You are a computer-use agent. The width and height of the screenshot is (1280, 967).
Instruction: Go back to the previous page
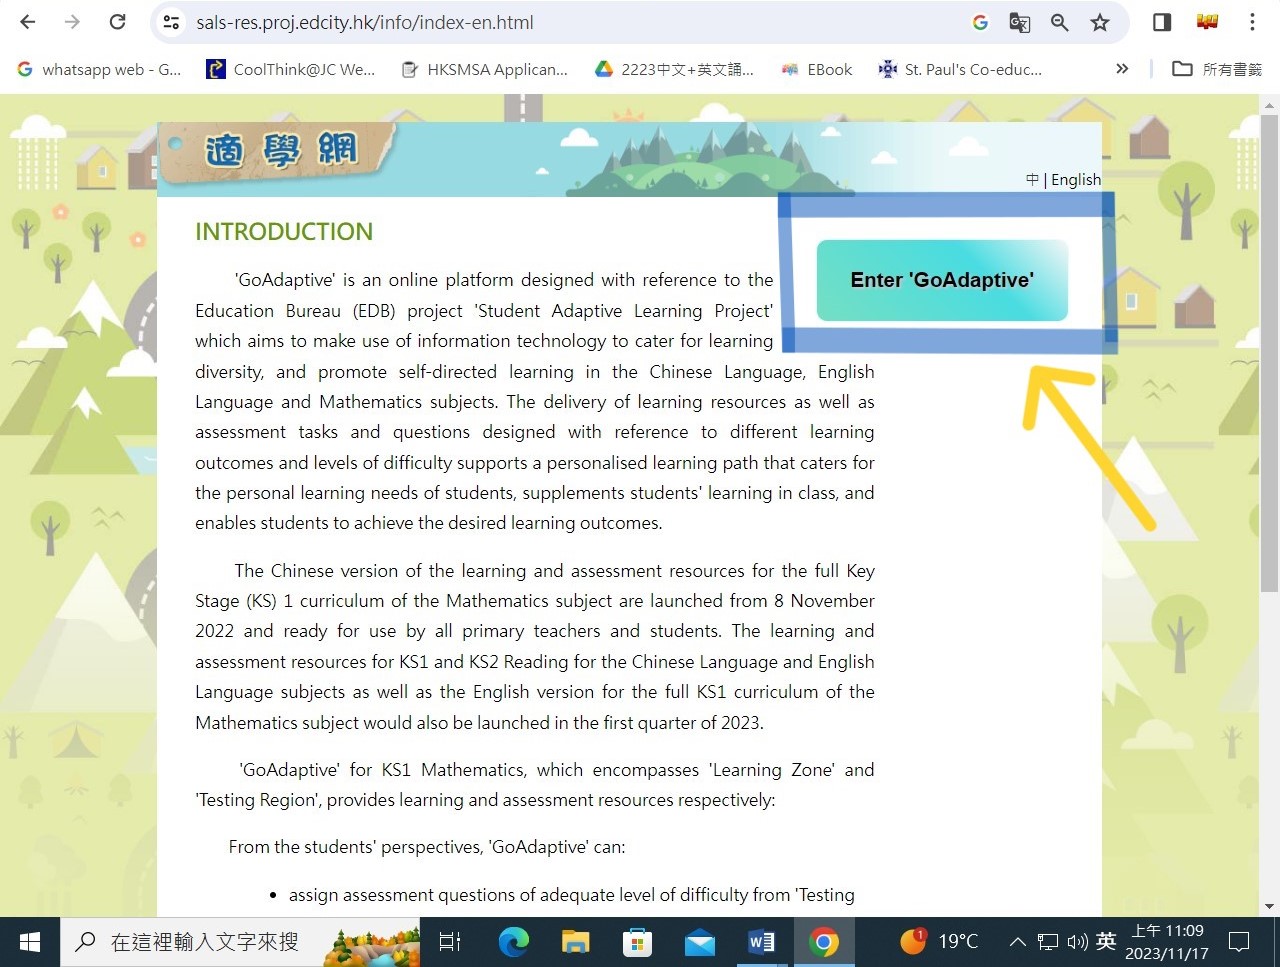tap(28, 22)
